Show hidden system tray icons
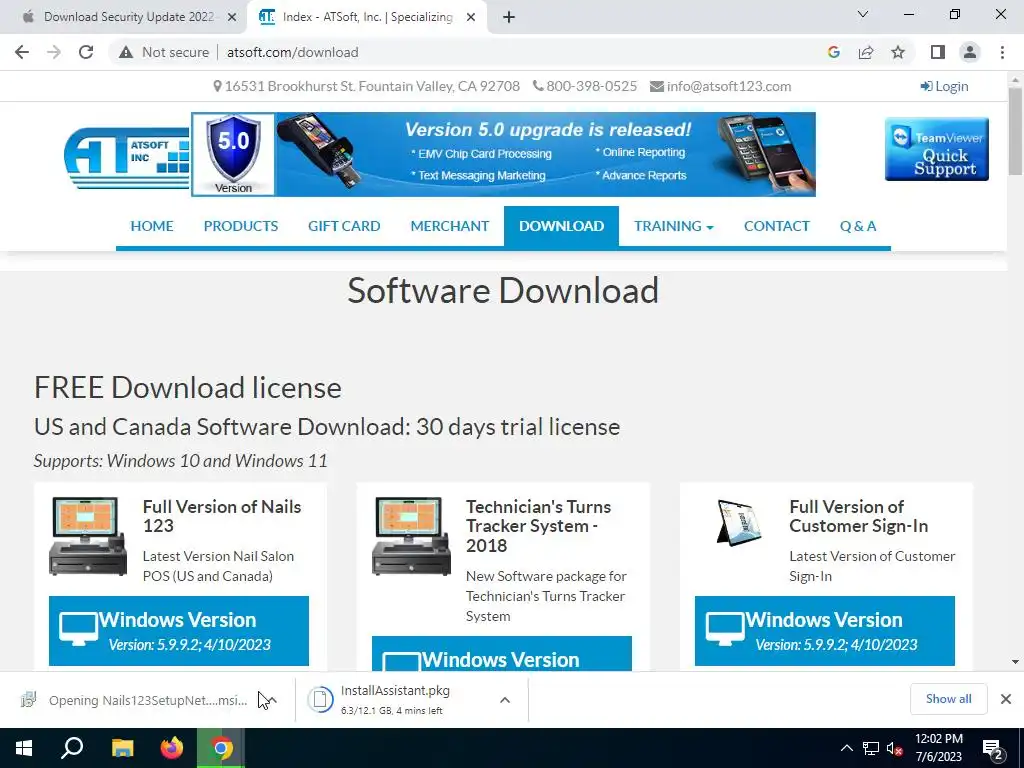This screenshot has width=1024, height=768. point(846,748)
